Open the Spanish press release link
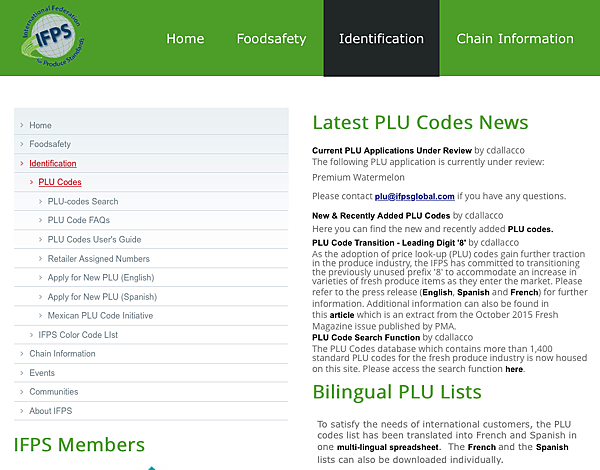 (x=473, y=292)
